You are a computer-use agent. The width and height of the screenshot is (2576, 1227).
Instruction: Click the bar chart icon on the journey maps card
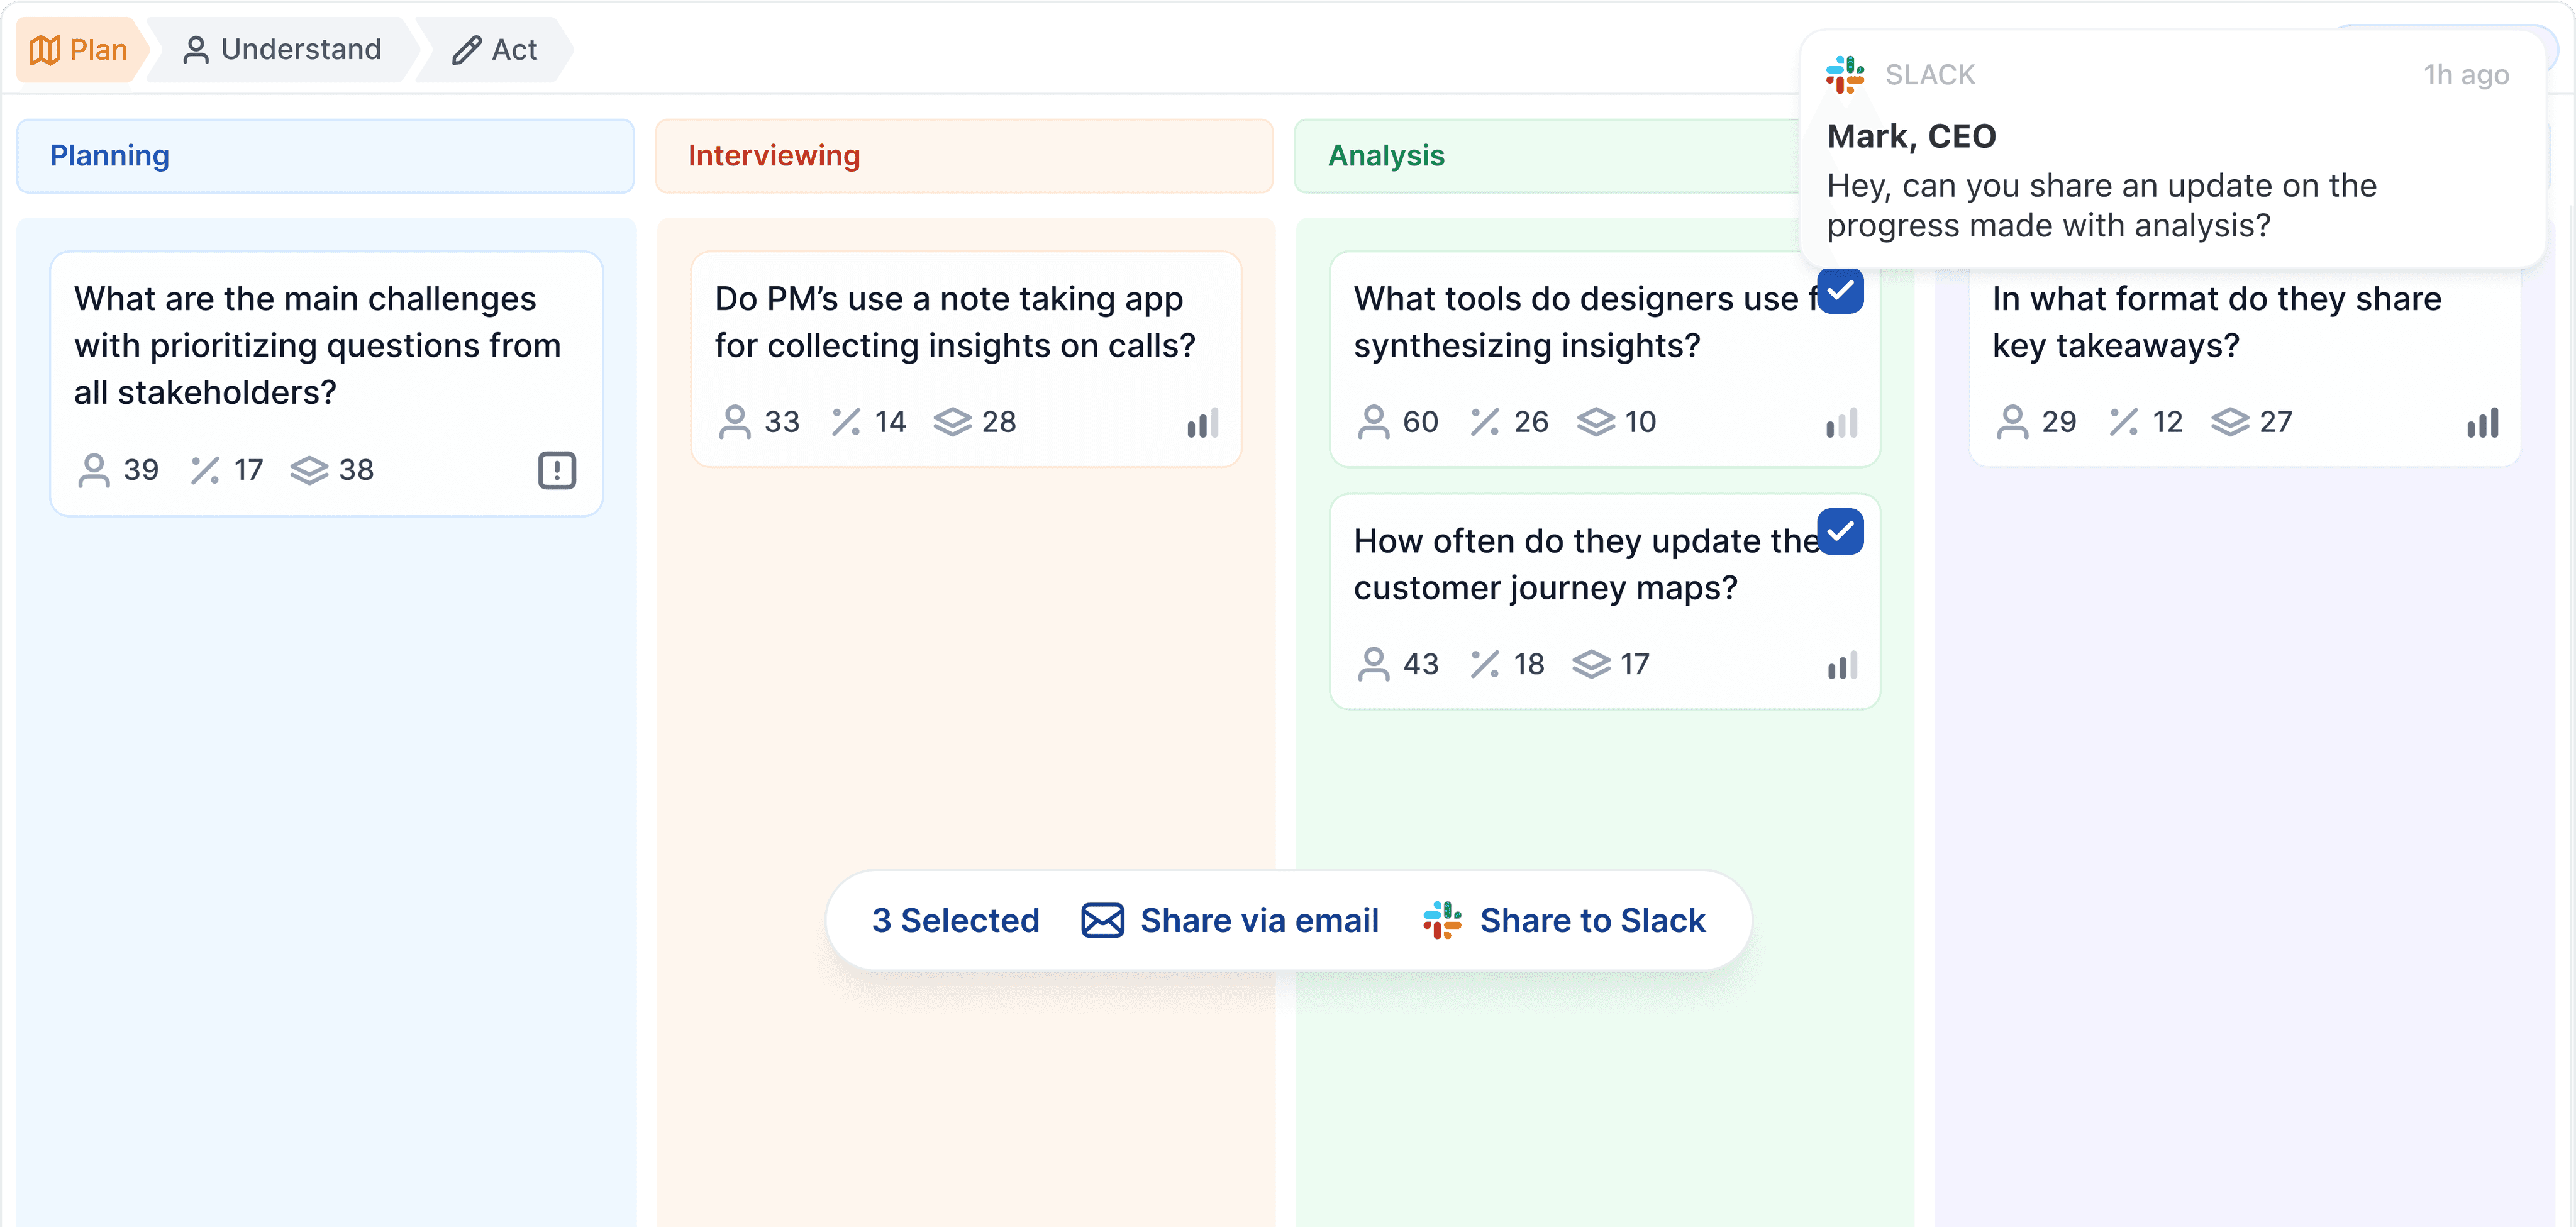click(1840, 665)
